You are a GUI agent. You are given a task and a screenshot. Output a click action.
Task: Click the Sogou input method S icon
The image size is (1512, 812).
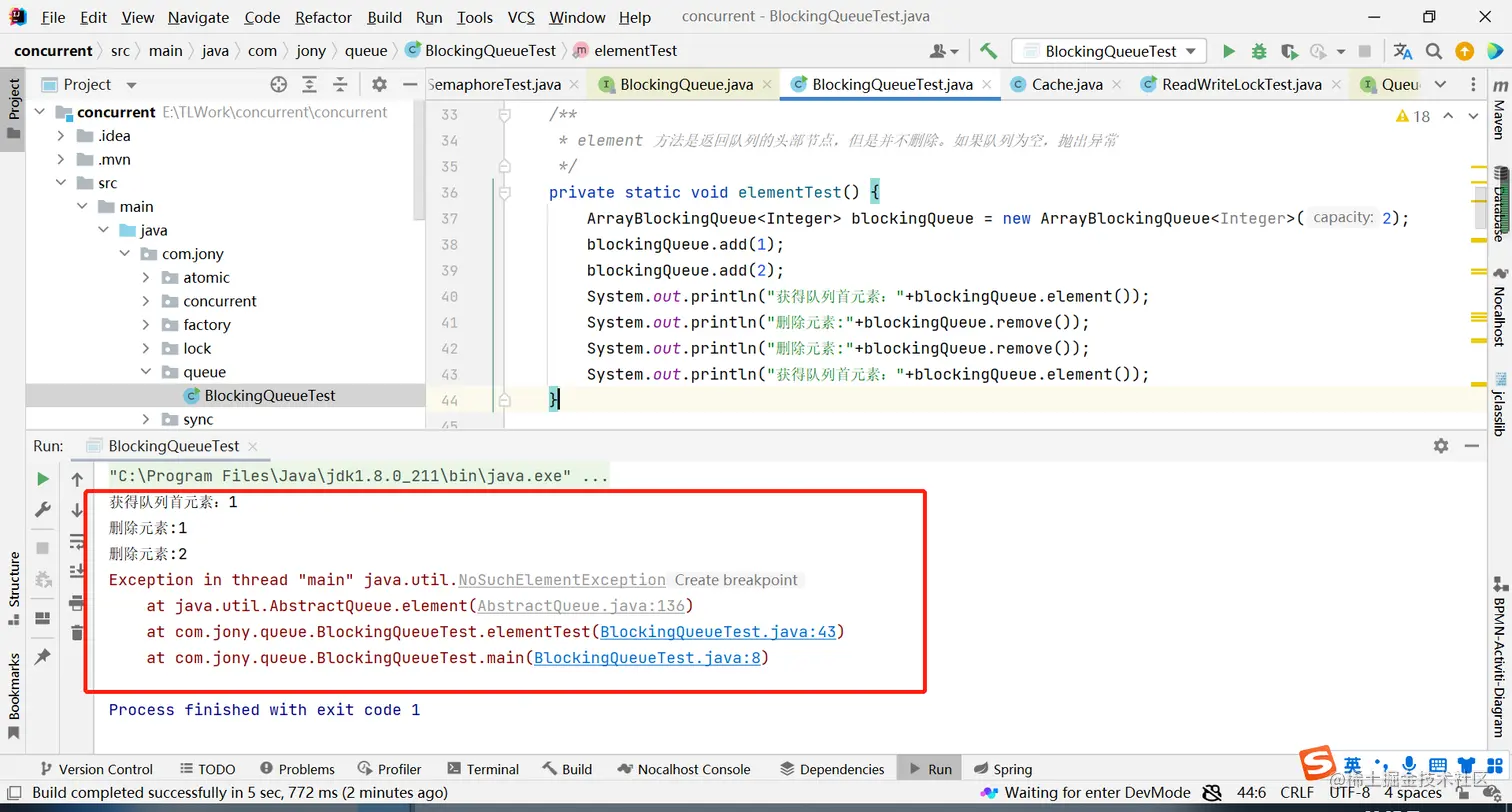click(1316, 765)
